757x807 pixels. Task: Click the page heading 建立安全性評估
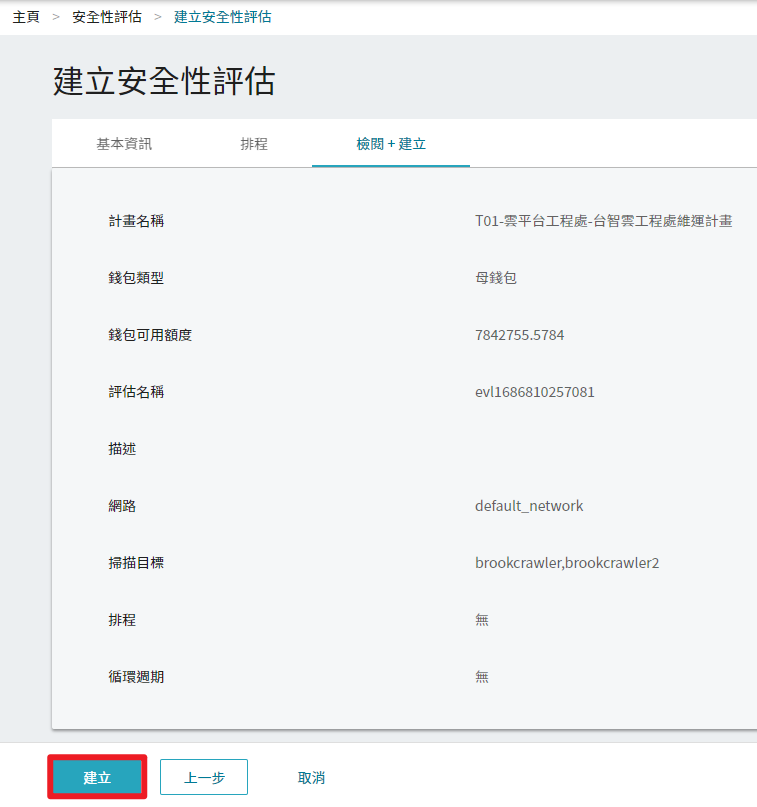(164, 81)
